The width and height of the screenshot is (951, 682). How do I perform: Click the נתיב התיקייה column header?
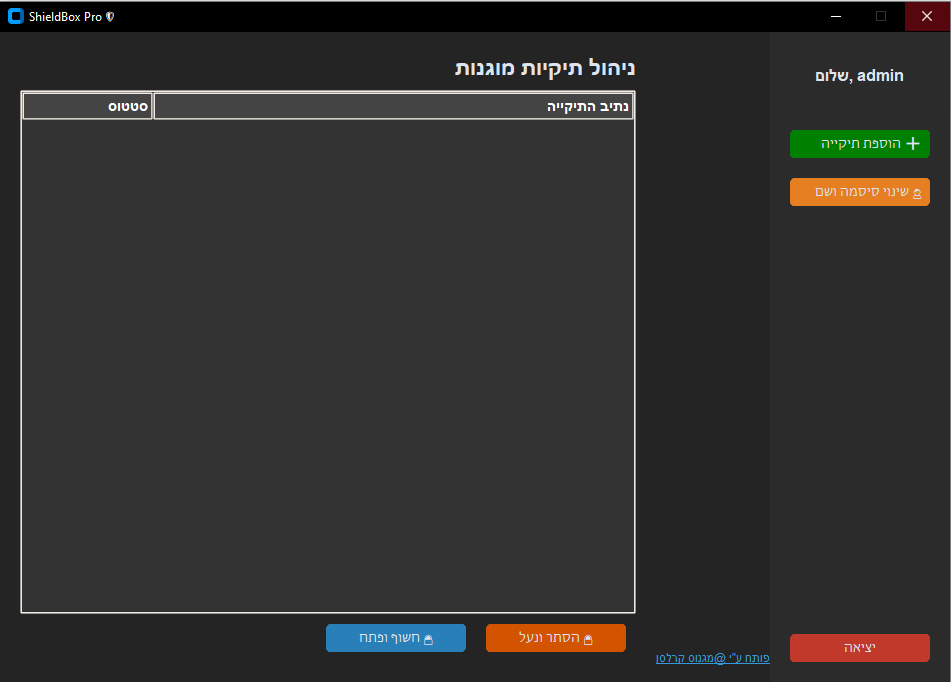click(393, 106)
